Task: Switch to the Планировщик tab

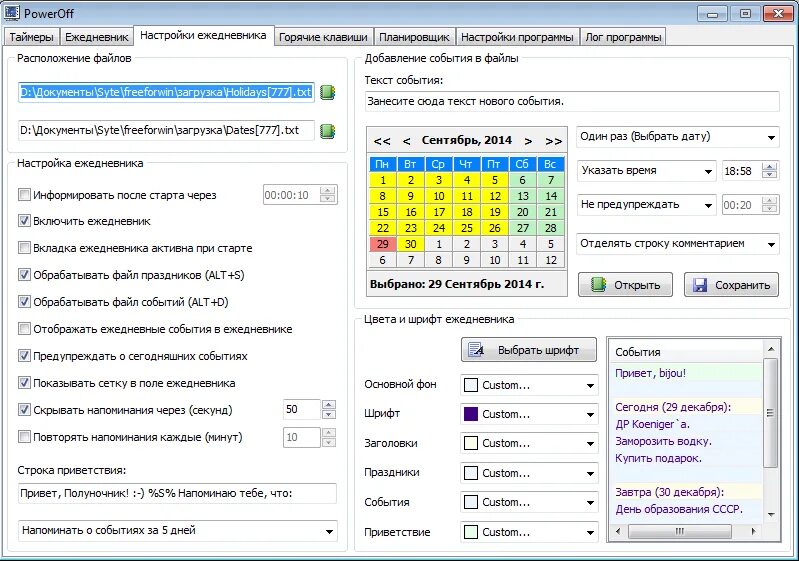Action: pyautogui.click(x=414, y=37)
